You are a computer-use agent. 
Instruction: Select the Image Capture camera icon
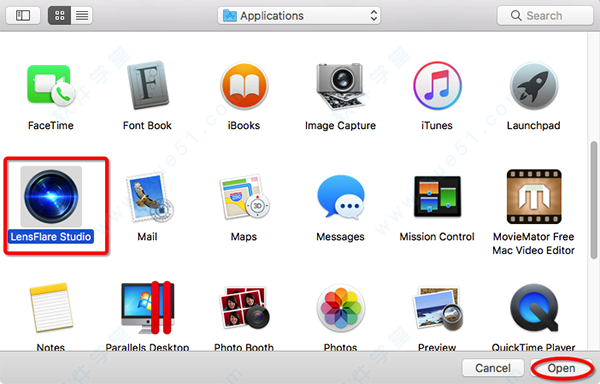(x=340, y=86)
